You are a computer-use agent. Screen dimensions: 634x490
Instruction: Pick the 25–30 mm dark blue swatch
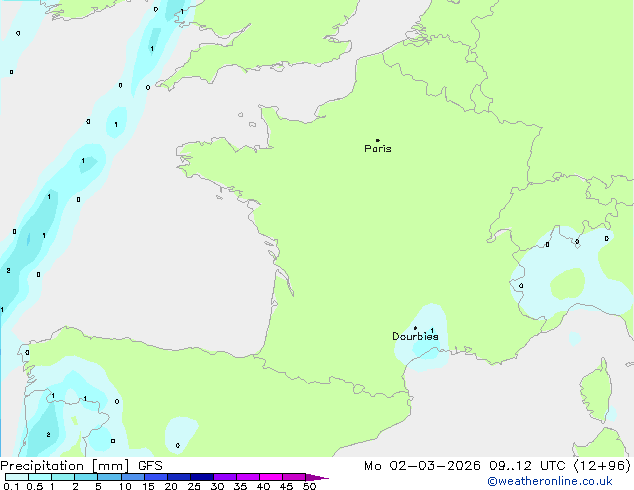(201, 477)
